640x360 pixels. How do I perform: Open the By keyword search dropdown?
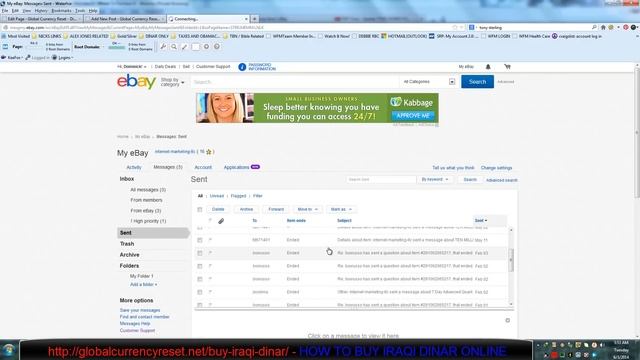click(x=435, y=180)
